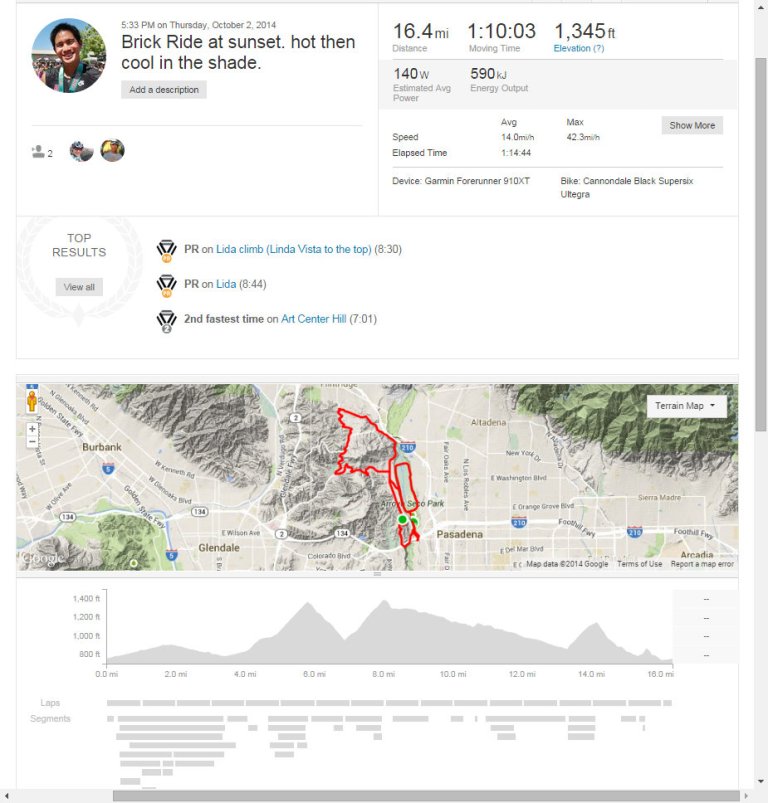
Task: Open the athlete's profile photo
Action: click(69, 55)
